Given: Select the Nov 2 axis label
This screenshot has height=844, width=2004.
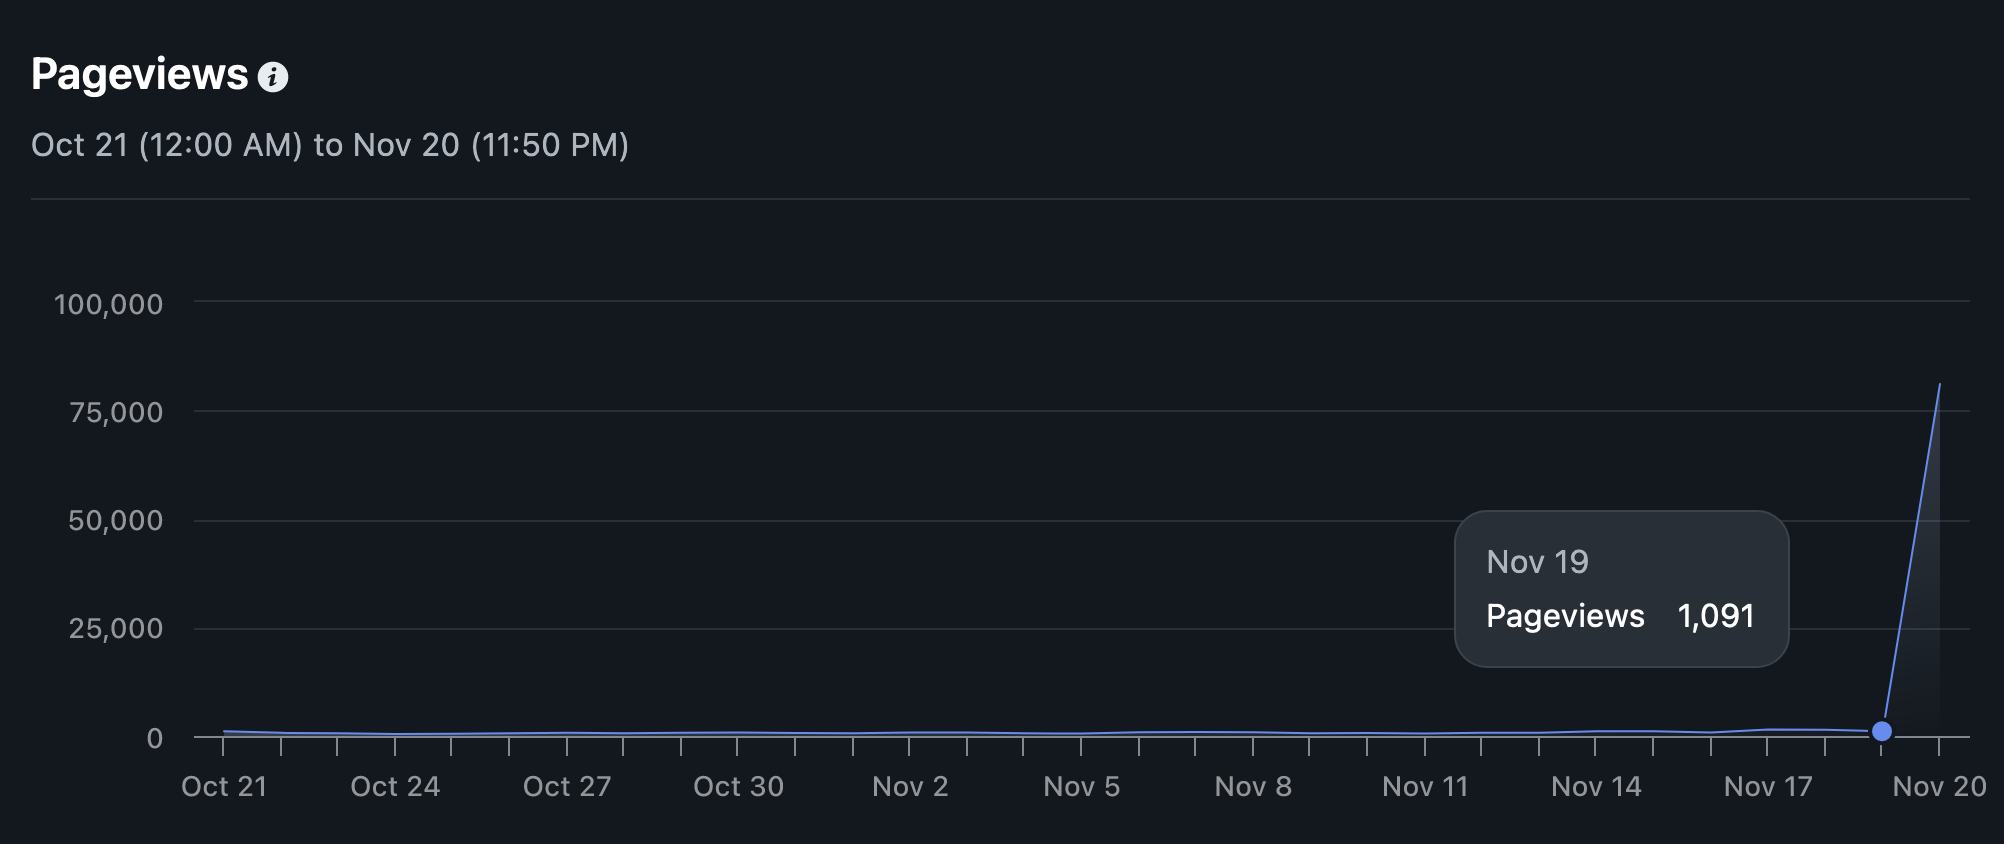Looking at the screenshot, I should tap(910, 787).
